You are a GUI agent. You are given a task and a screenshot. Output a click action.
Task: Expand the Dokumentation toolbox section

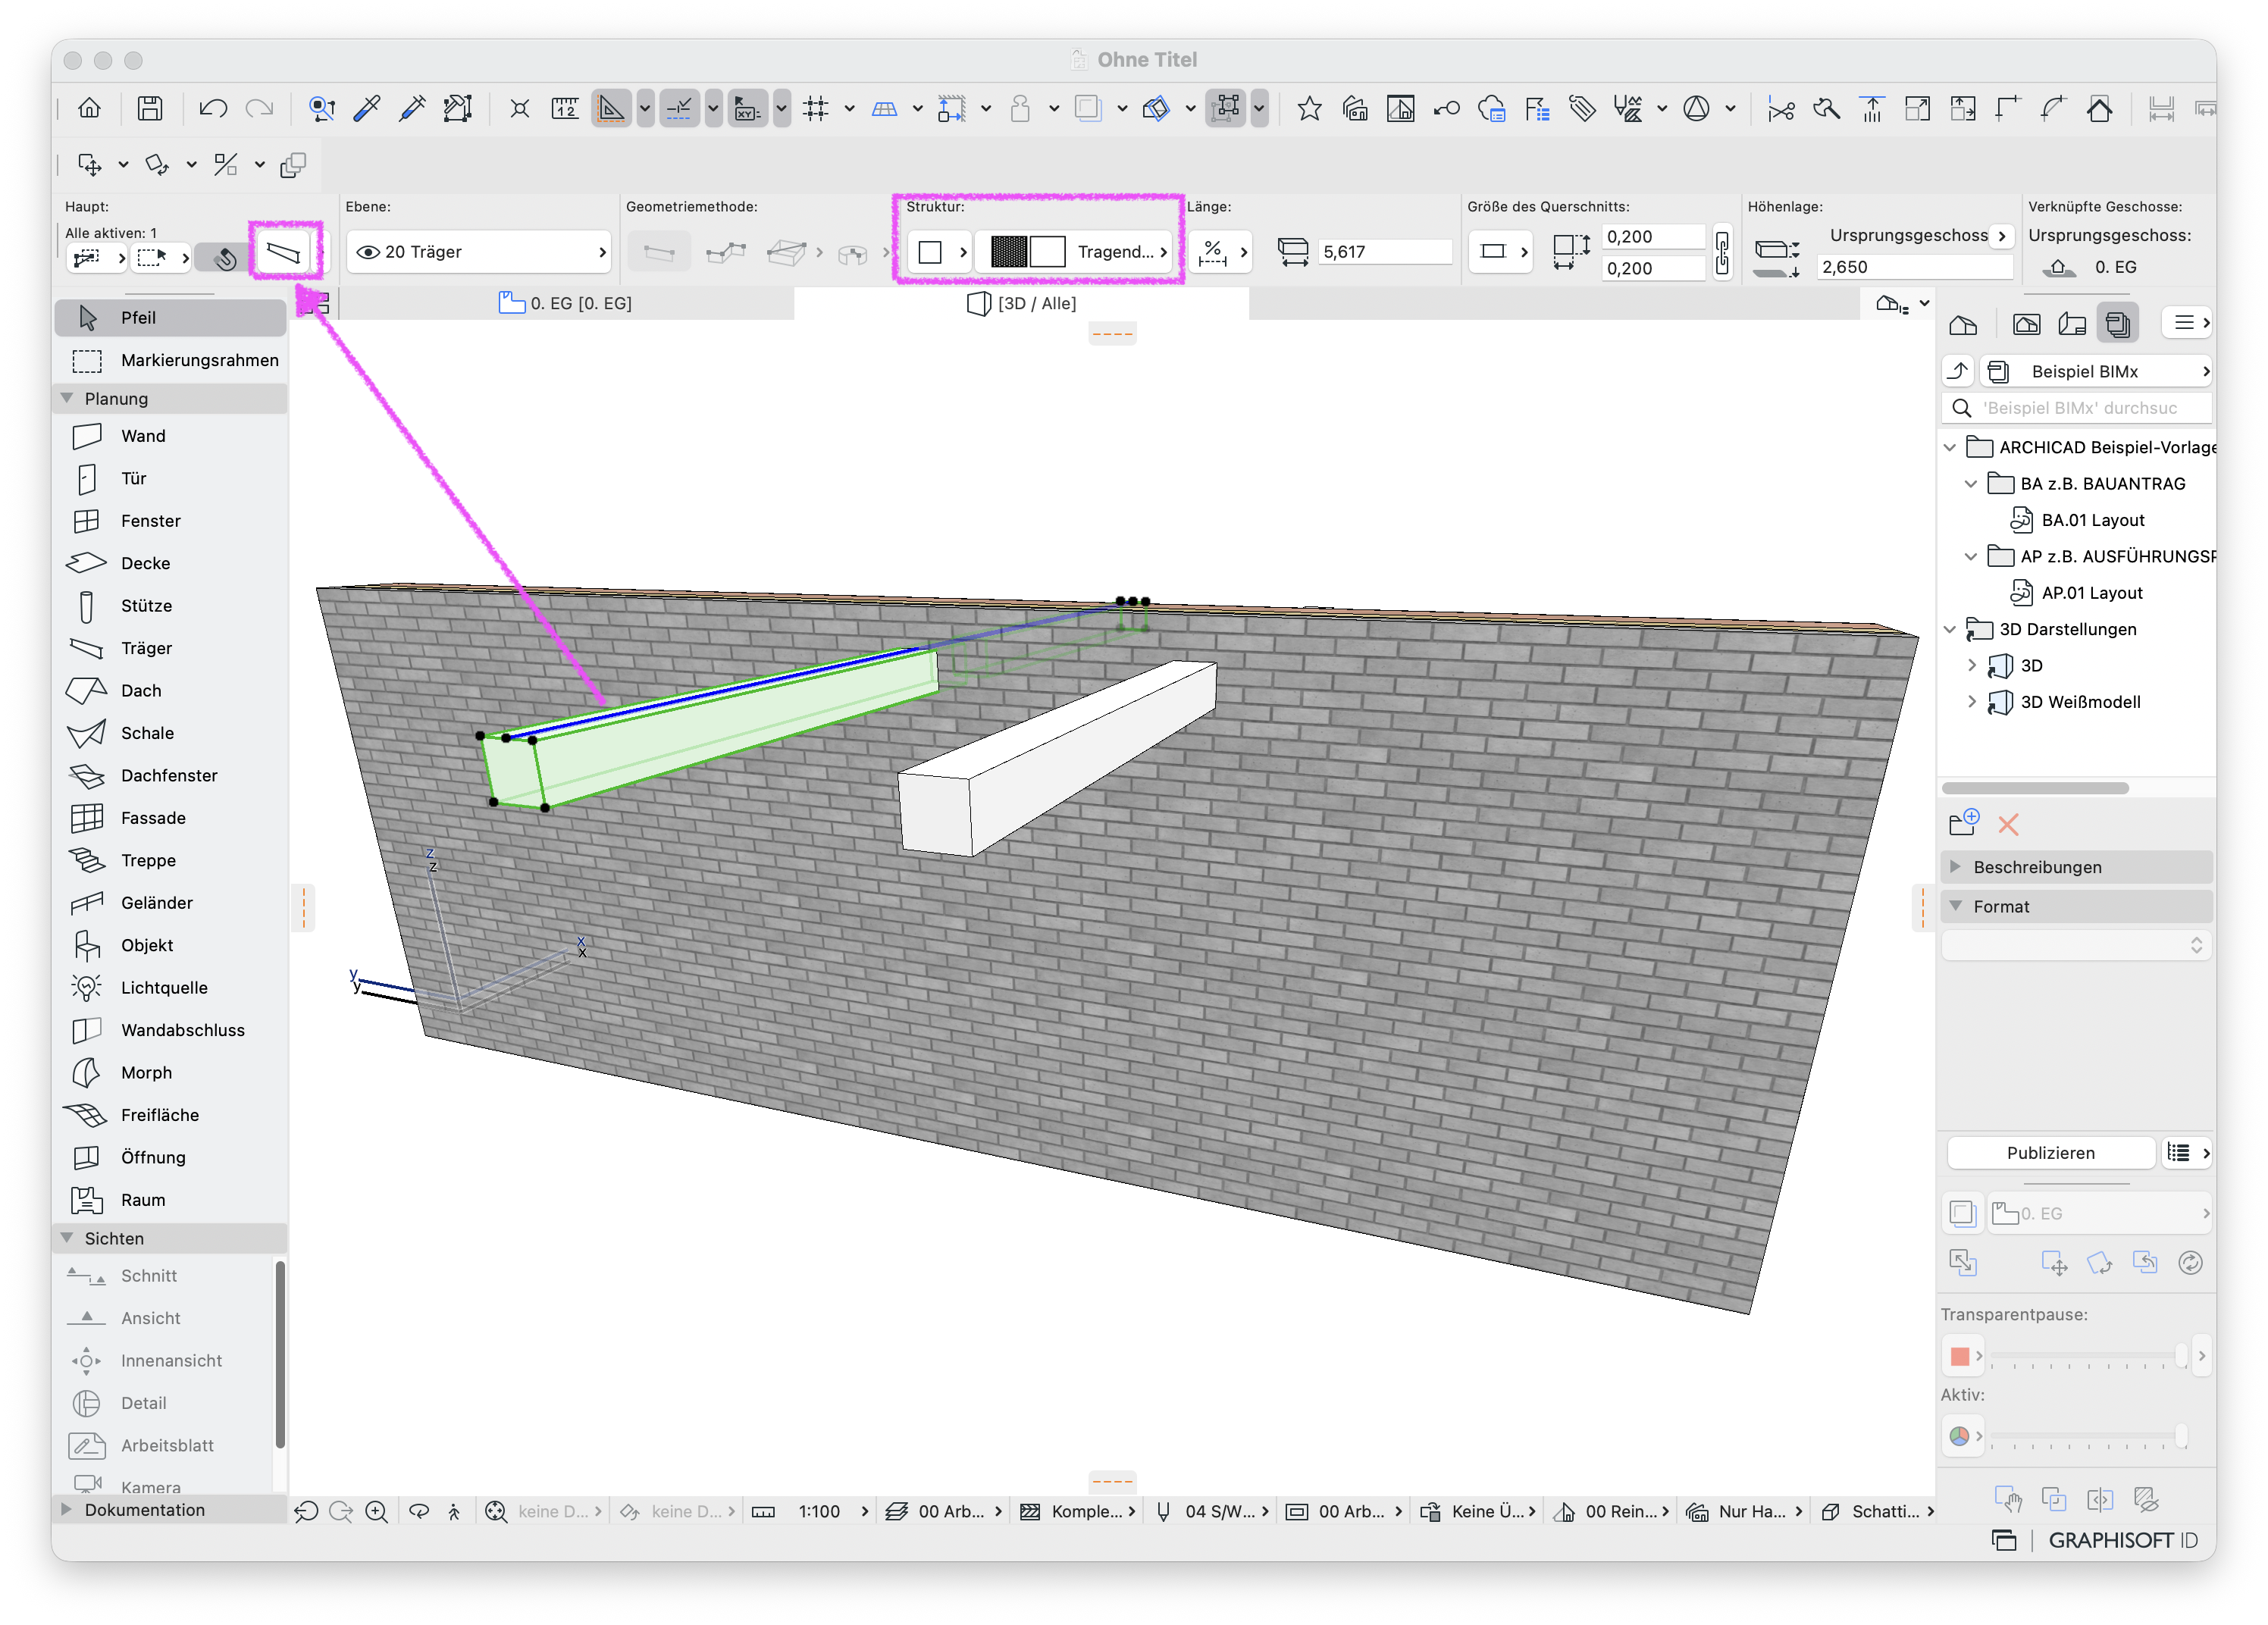(x=67, y=1509)
